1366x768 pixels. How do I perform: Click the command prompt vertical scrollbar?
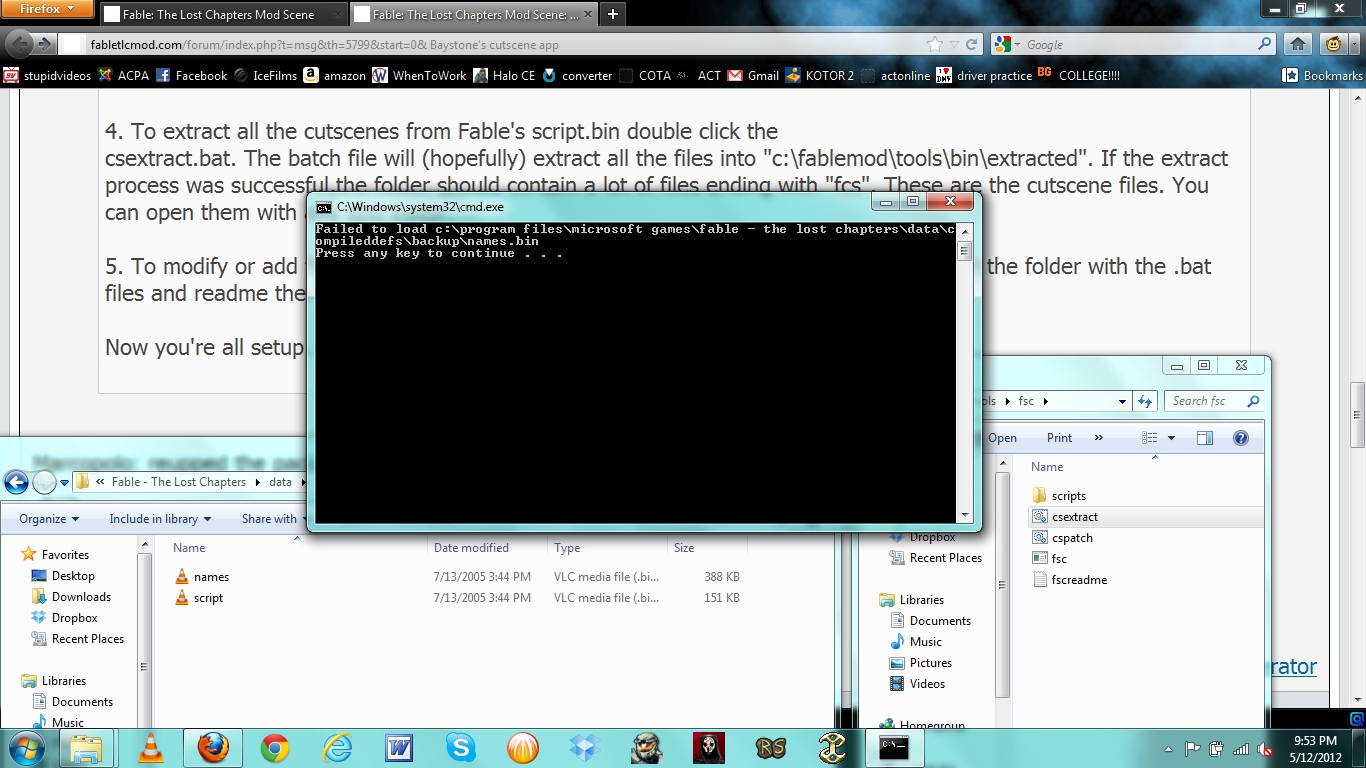coord(964,380)
